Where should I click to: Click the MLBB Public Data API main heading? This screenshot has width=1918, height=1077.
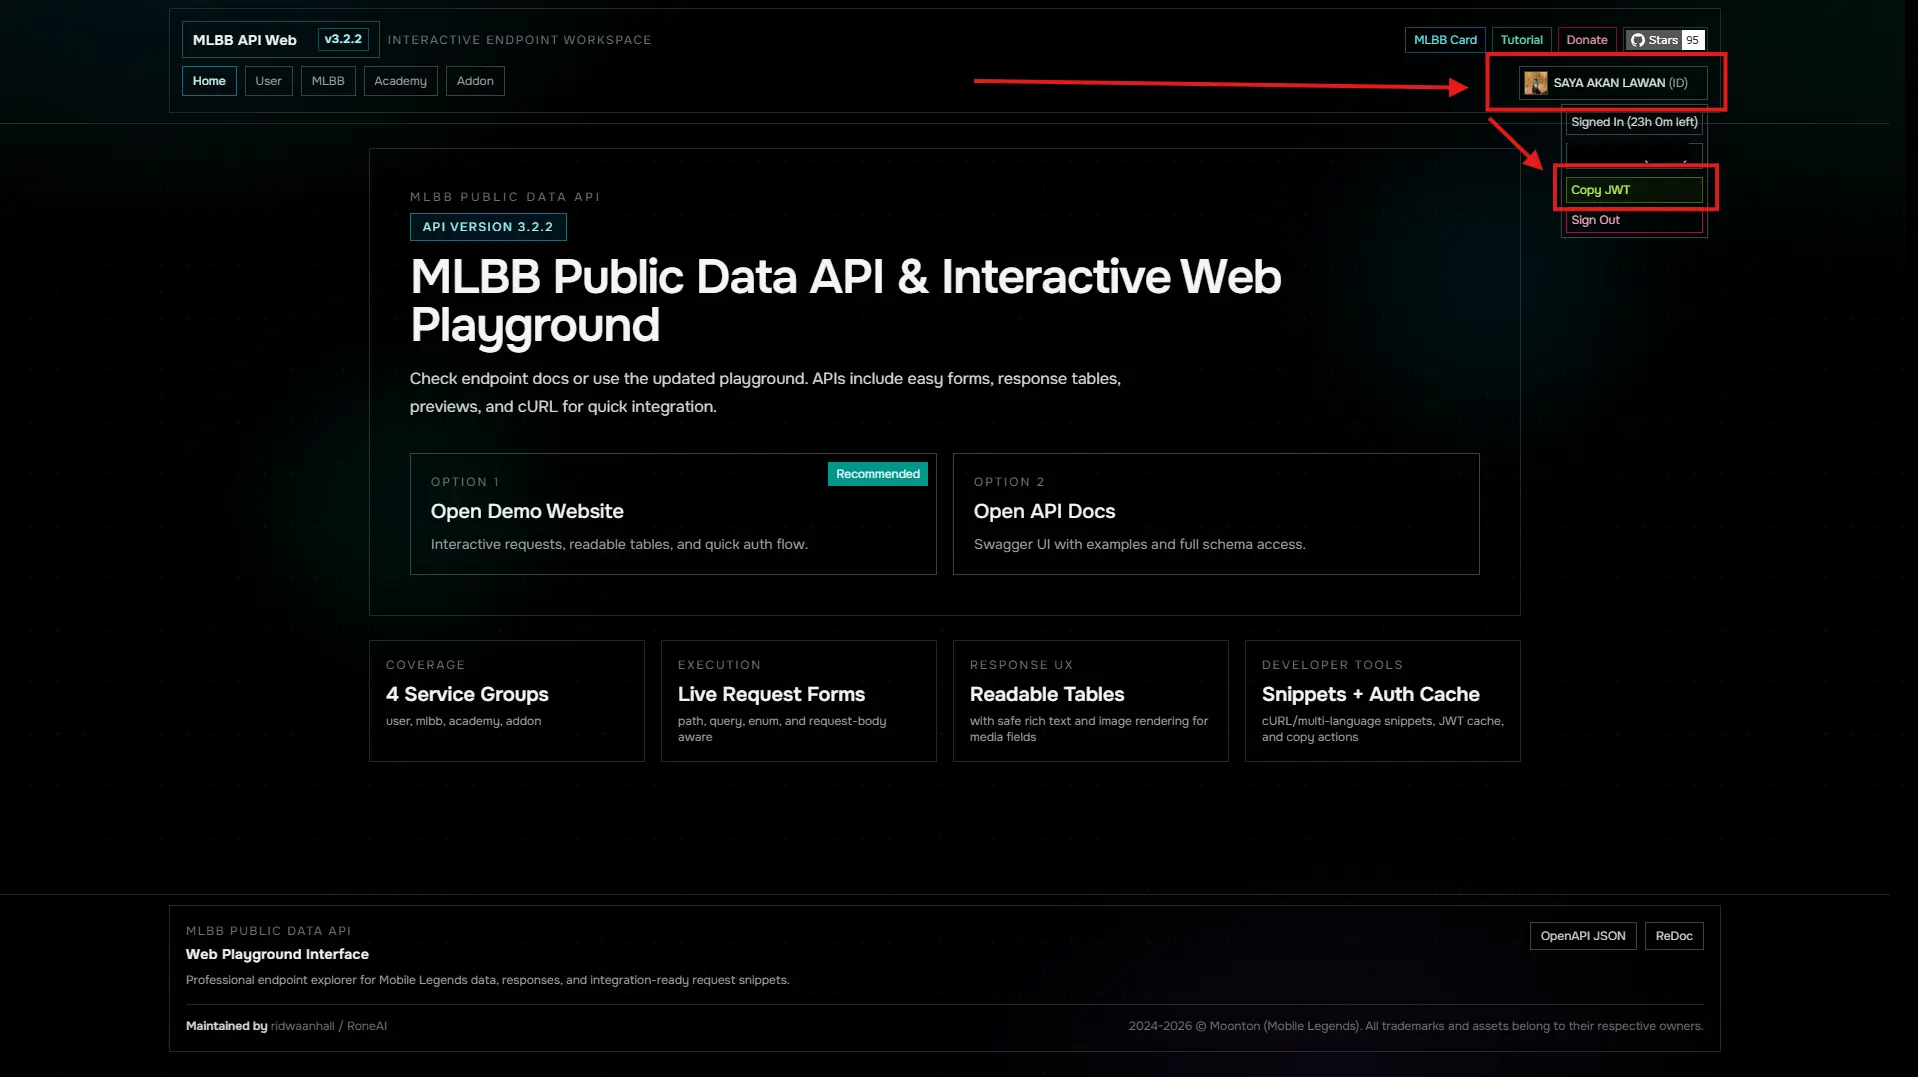pyautogui.click(x=845, y=301)
